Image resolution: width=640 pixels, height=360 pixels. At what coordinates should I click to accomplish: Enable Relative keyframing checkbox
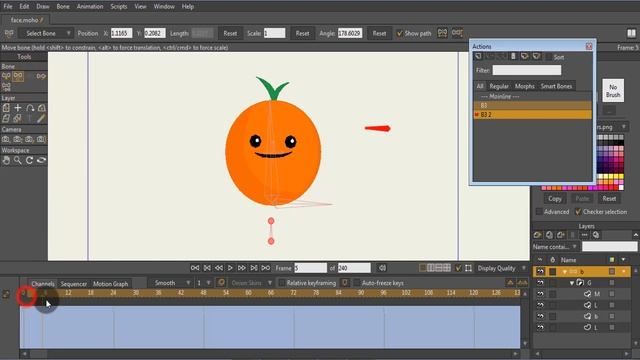click(282, 283)
